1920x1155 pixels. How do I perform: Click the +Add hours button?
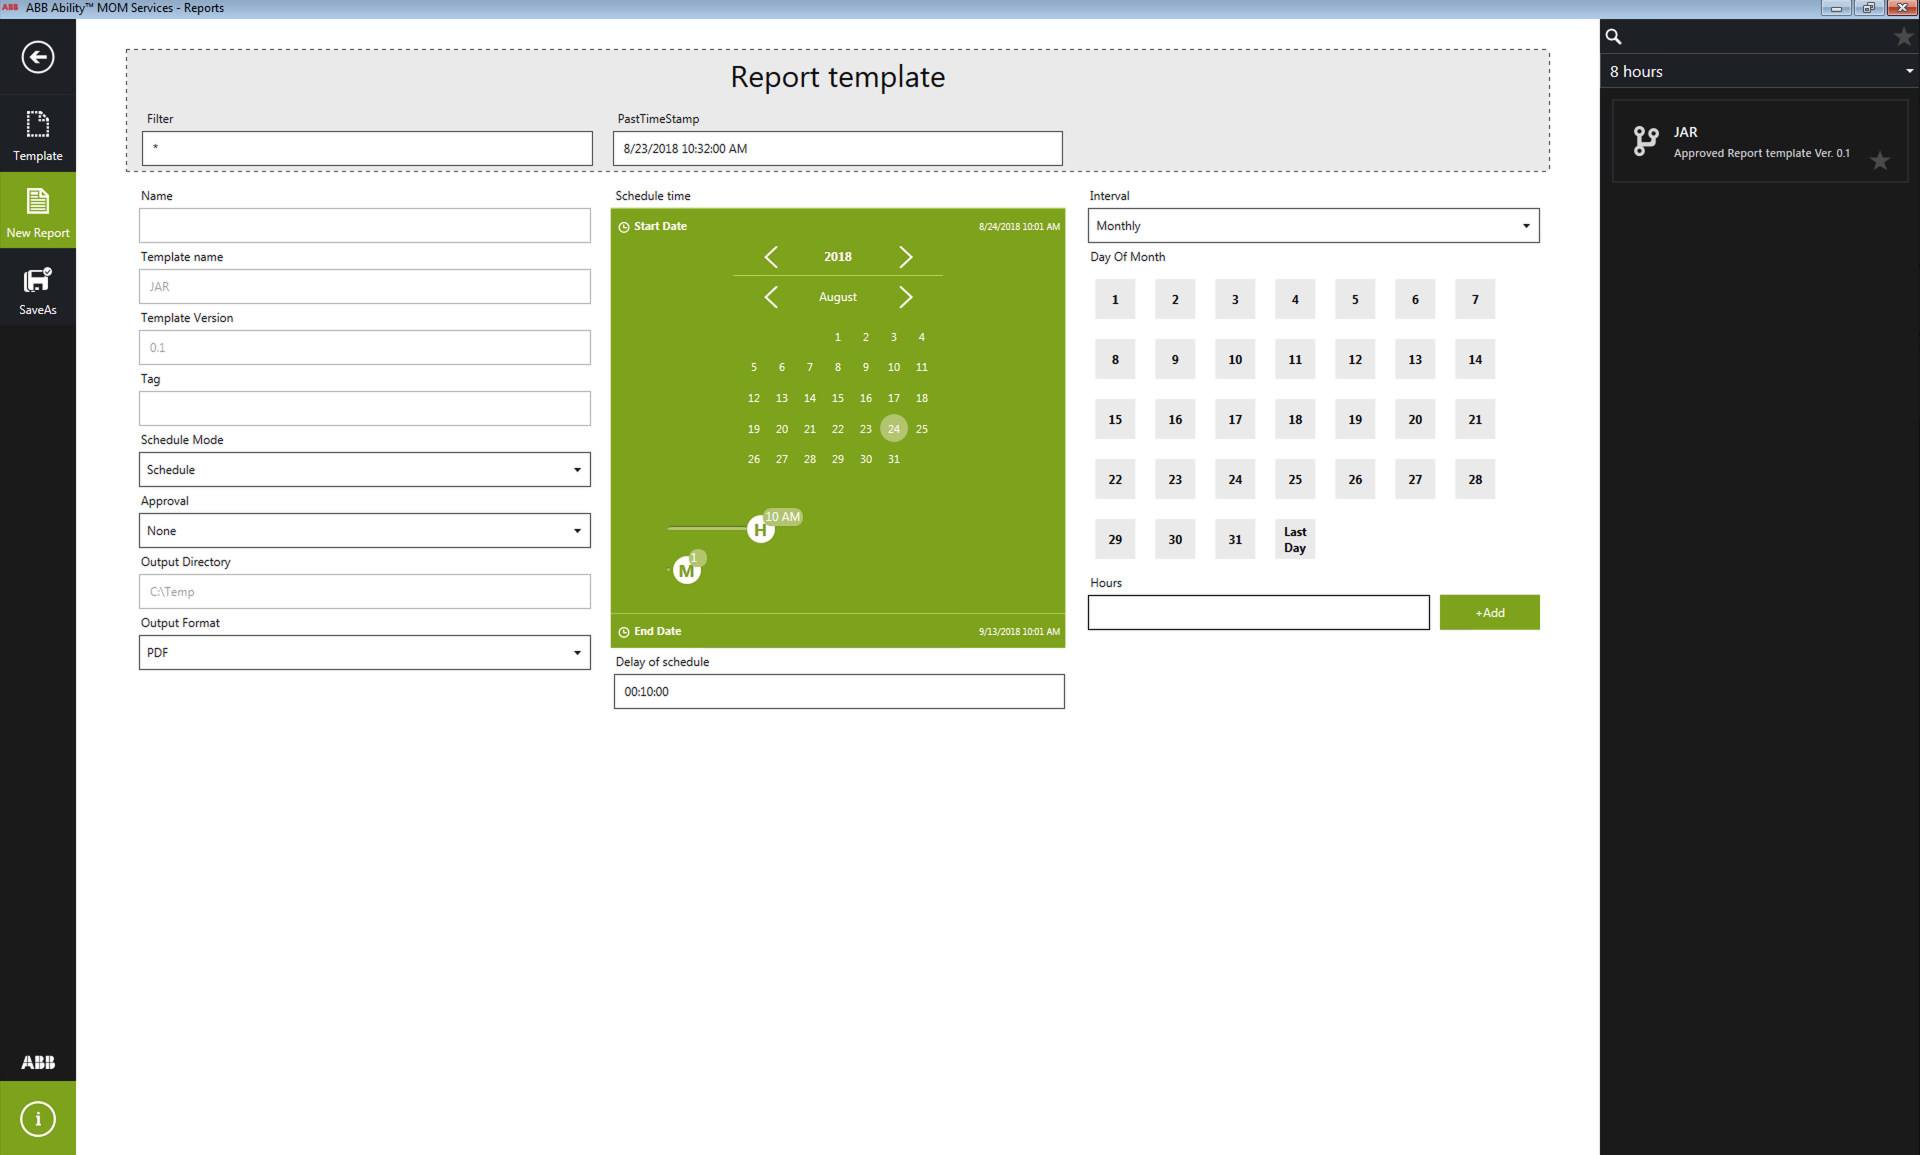(x=1489, y=613)
